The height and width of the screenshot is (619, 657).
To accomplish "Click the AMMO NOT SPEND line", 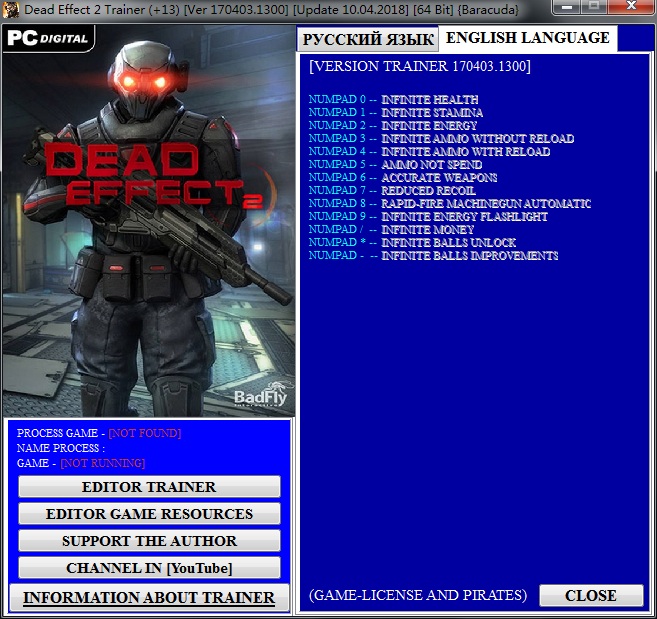I will point(395,164).
